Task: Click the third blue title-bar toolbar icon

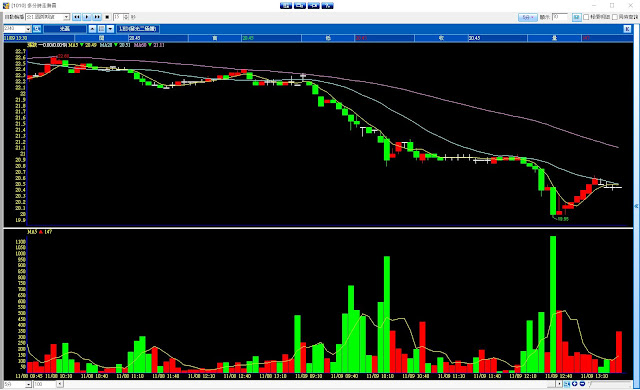Action: [x=313, y=6]
